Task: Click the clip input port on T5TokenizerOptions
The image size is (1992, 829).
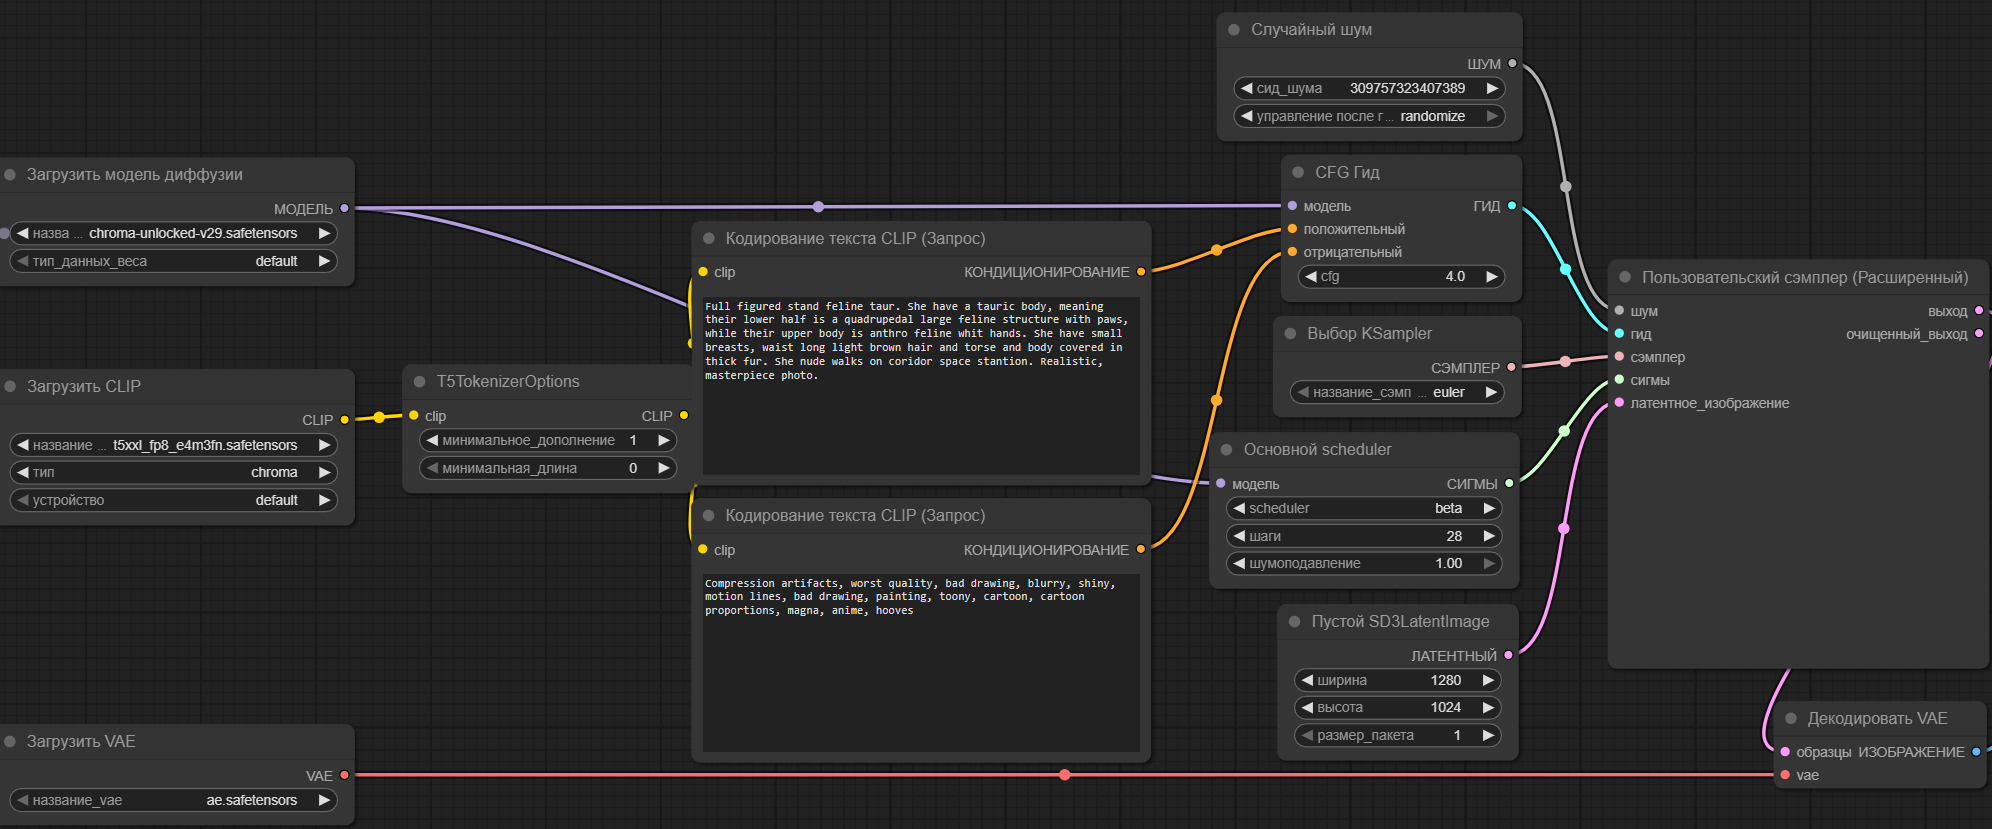Action: (413, 415)
